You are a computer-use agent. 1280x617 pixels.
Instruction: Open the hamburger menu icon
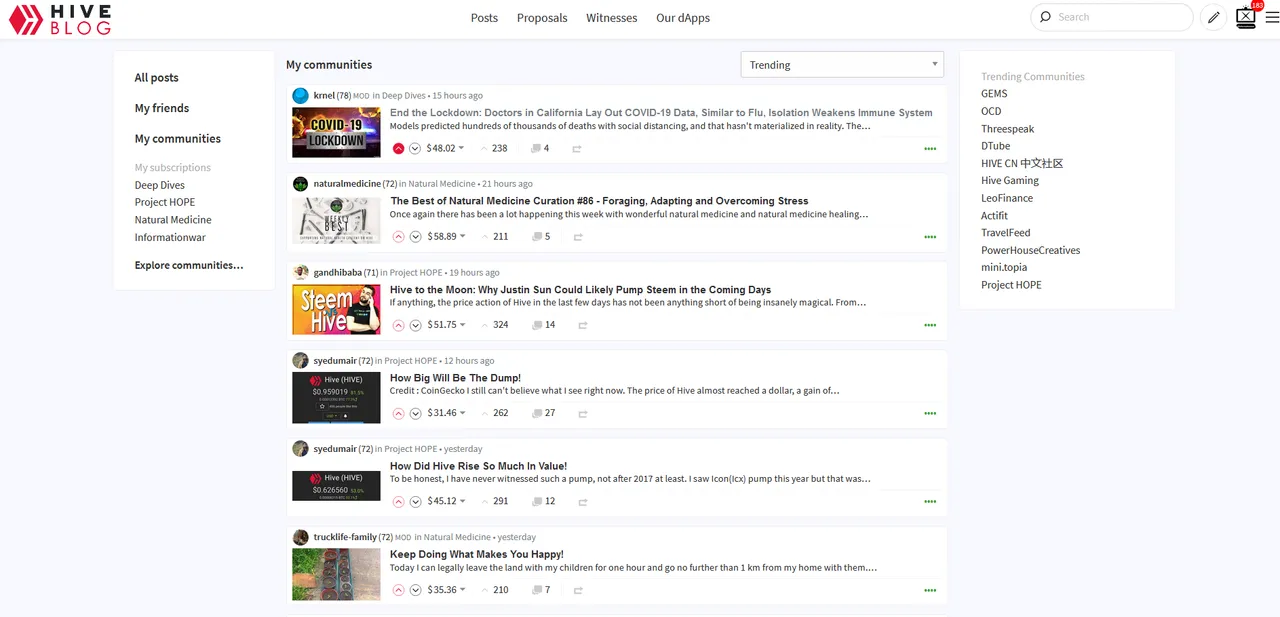tap(1272, 17)
